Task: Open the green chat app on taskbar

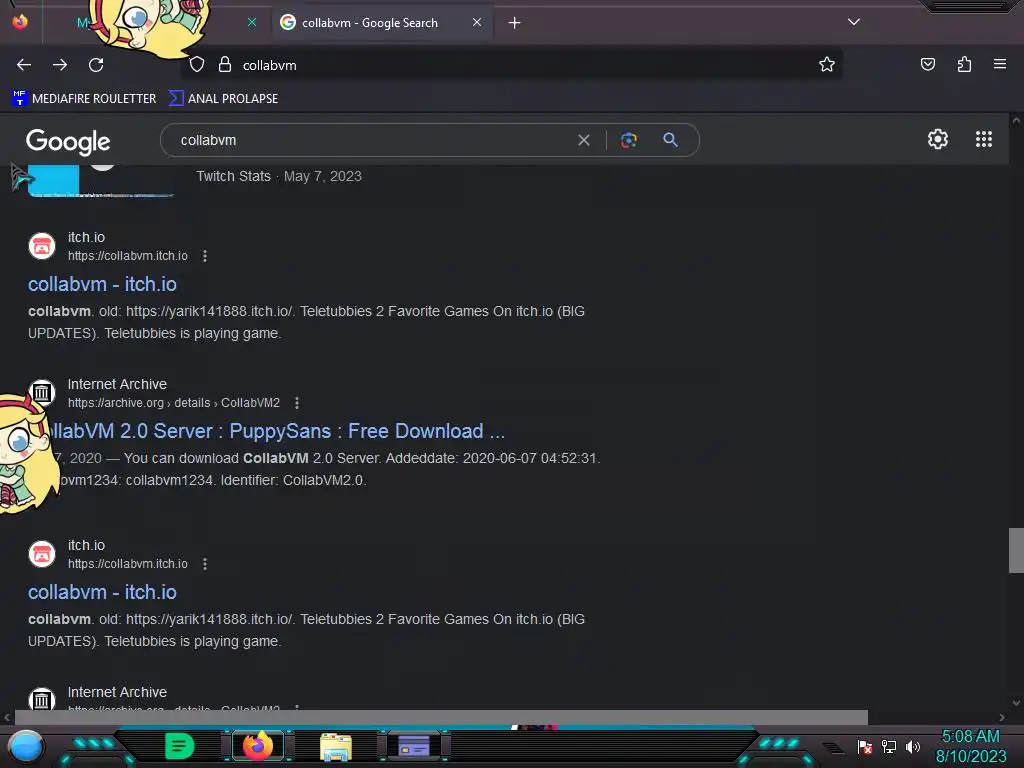Action: coord(179,746)
